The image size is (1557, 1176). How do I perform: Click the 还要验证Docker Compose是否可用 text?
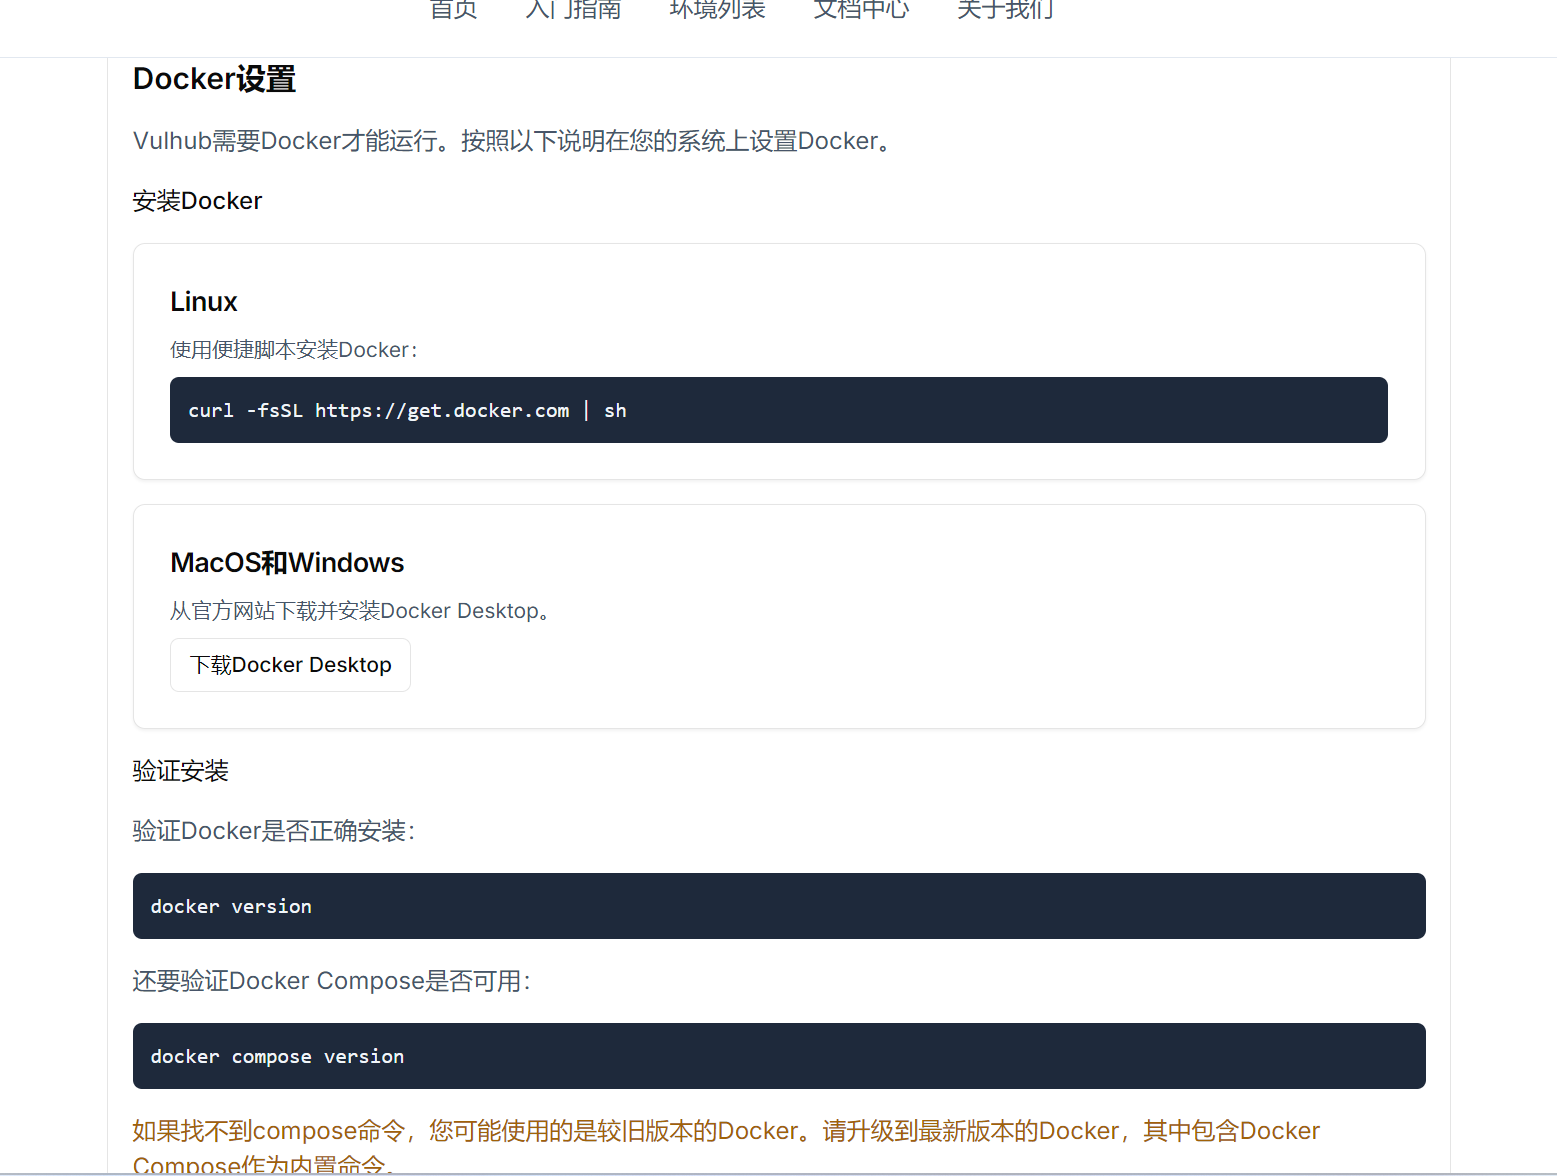(332, 981)
